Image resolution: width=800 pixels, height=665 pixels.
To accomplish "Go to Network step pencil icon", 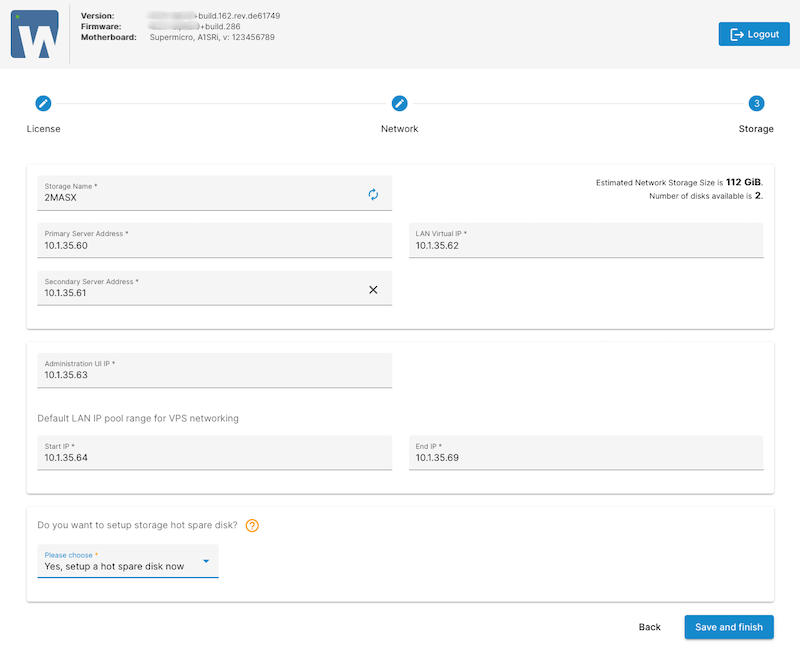I will point(399,103).
